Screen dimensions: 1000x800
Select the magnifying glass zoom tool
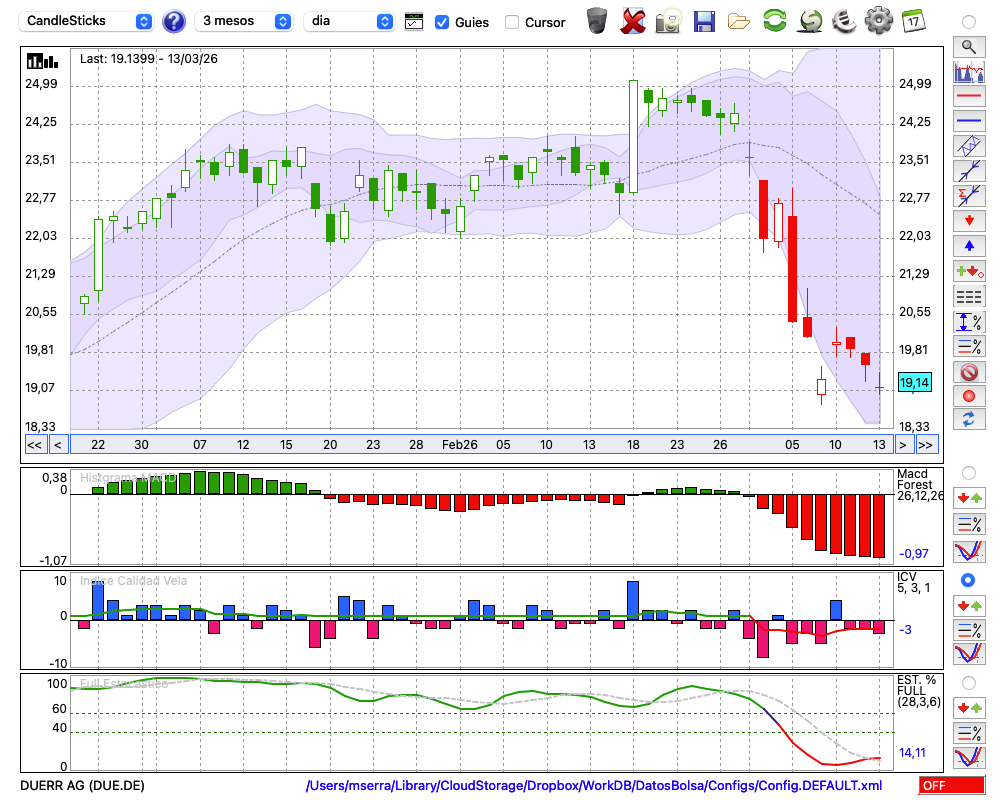click(969, 47)
